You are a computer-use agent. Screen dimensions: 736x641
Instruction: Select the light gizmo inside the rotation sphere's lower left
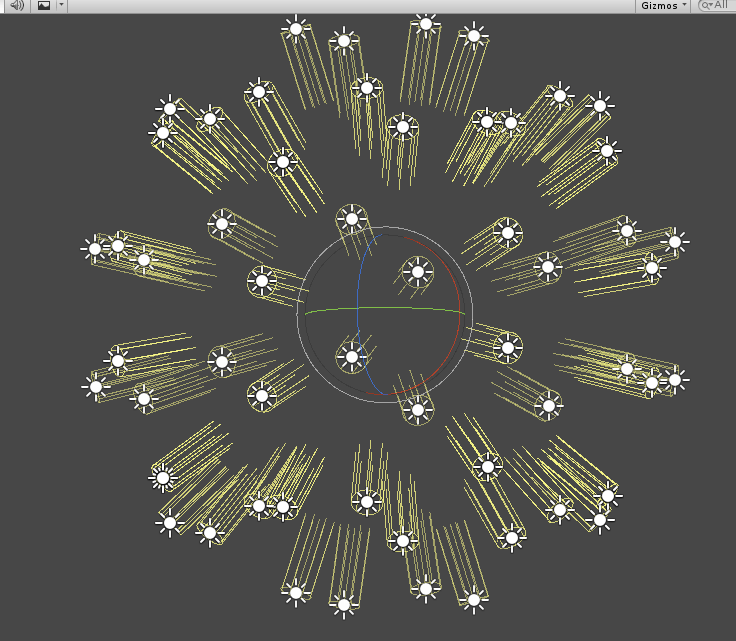(351, 355)
